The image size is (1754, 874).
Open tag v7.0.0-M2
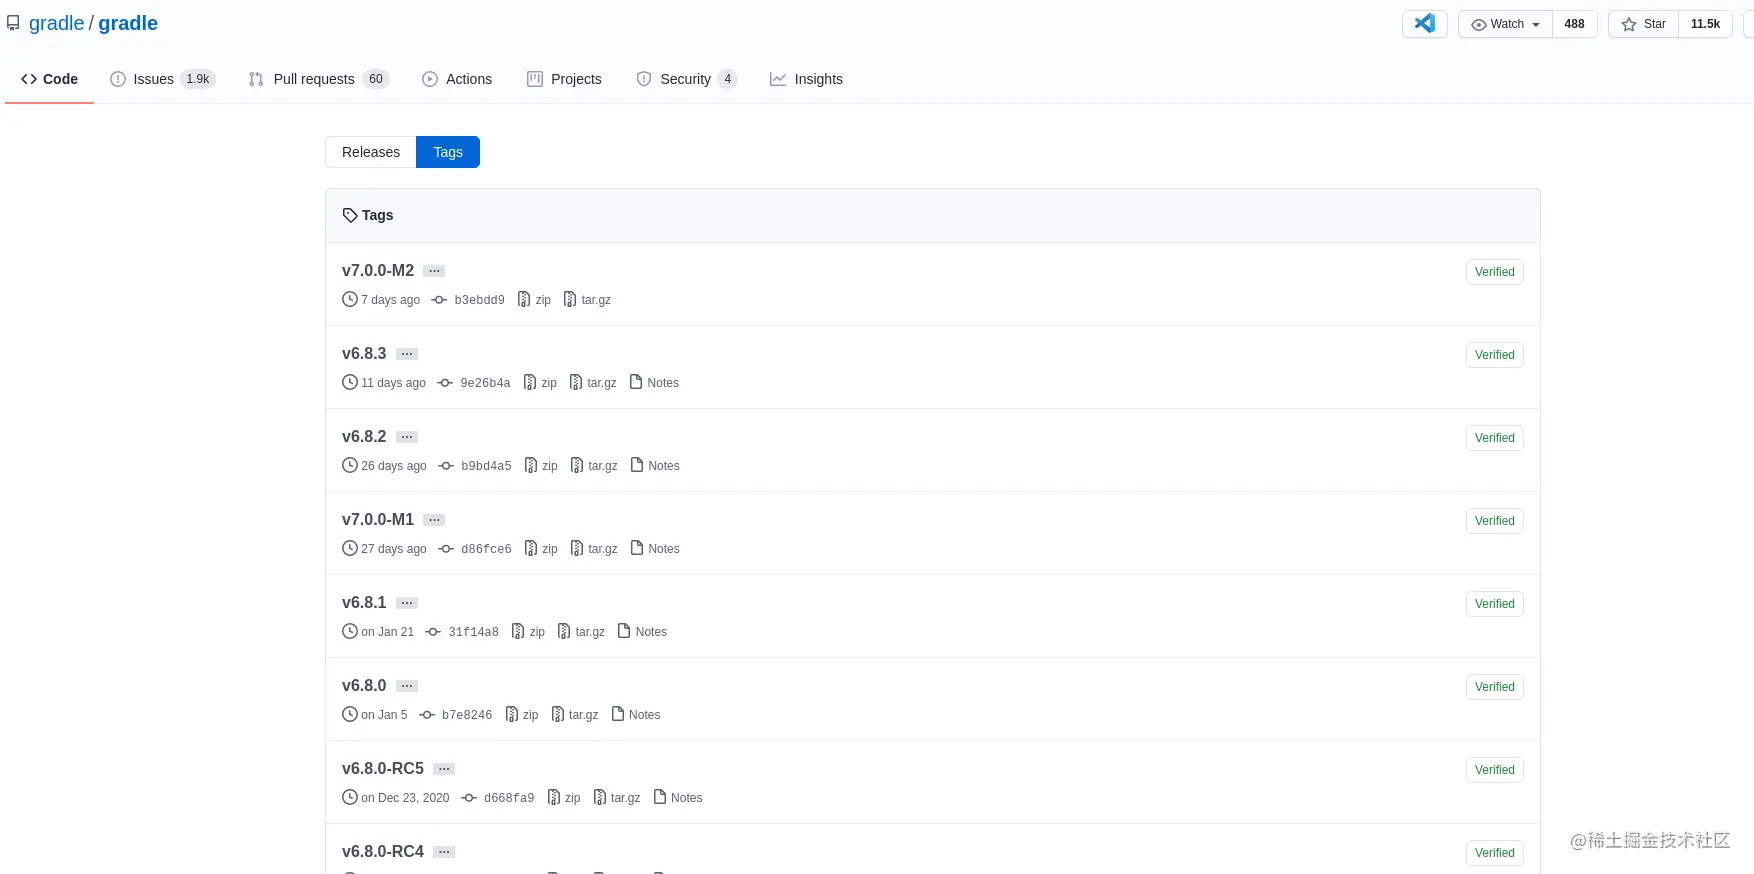point(378,270)
